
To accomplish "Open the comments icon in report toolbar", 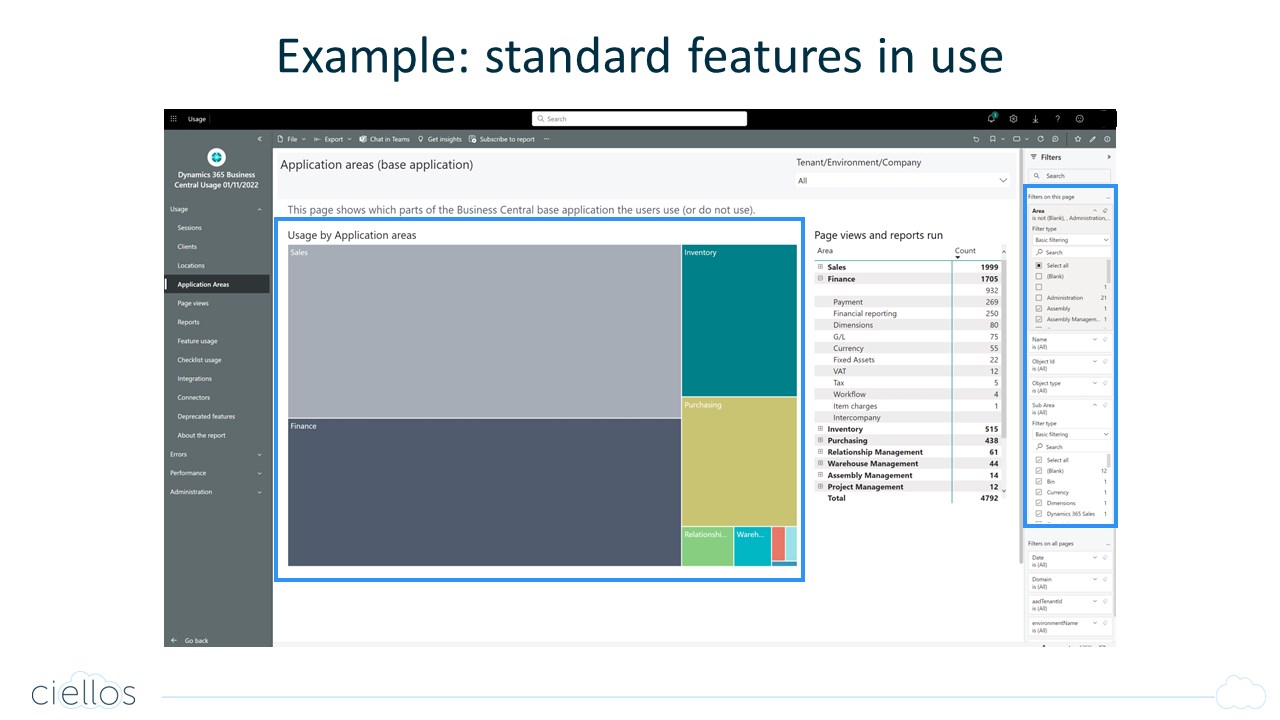I will (x=1055, y=139).
